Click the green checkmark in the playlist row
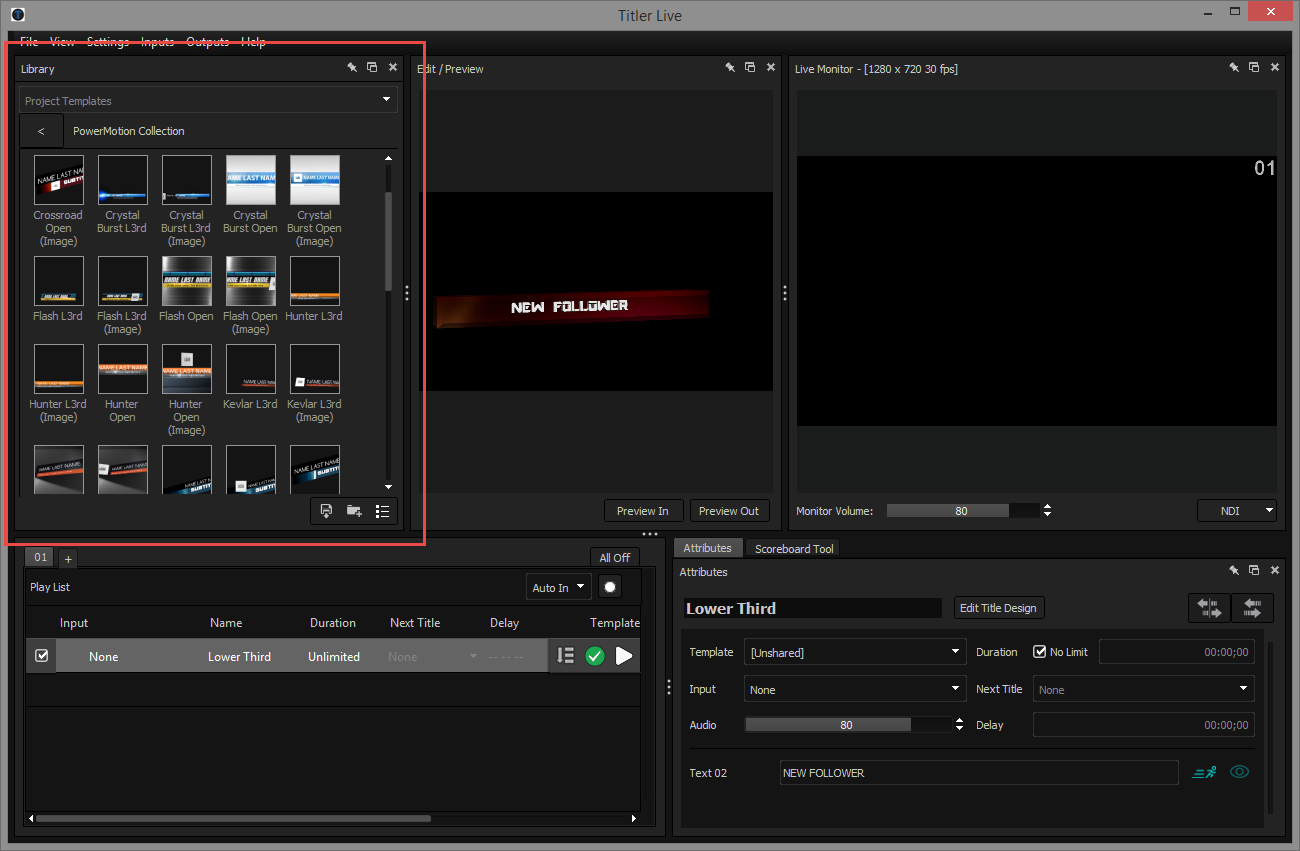Screen dimensions: 1300x851 pyautogui.click(x=595, y=656)
